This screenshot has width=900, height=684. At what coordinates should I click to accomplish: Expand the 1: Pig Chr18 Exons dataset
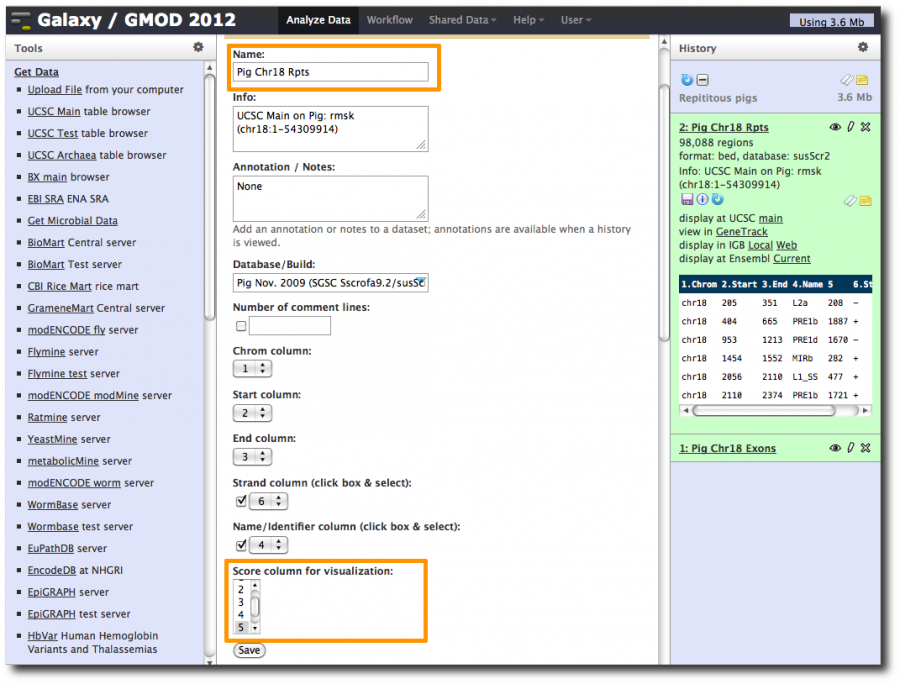727,448
